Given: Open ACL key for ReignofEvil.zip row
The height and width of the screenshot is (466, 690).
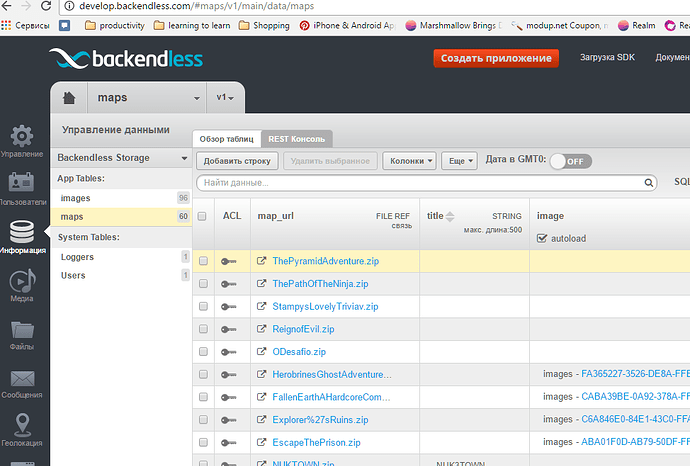Looking at the screenshot, I should click(228, 330).
